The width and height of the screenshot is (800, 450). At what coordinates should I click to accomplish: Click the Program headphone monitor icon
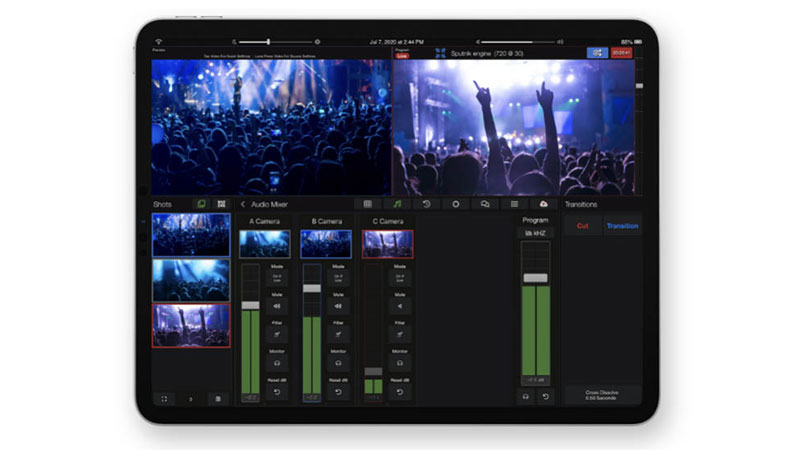[x=524, y=397]
